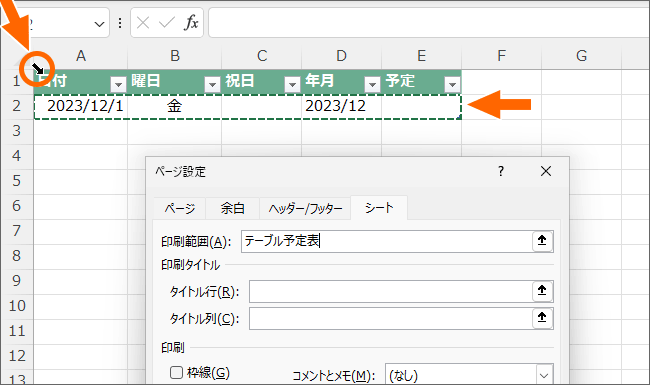Click the confirm checkmark in formula bar
650x385 pixels.
coord(167,23)
